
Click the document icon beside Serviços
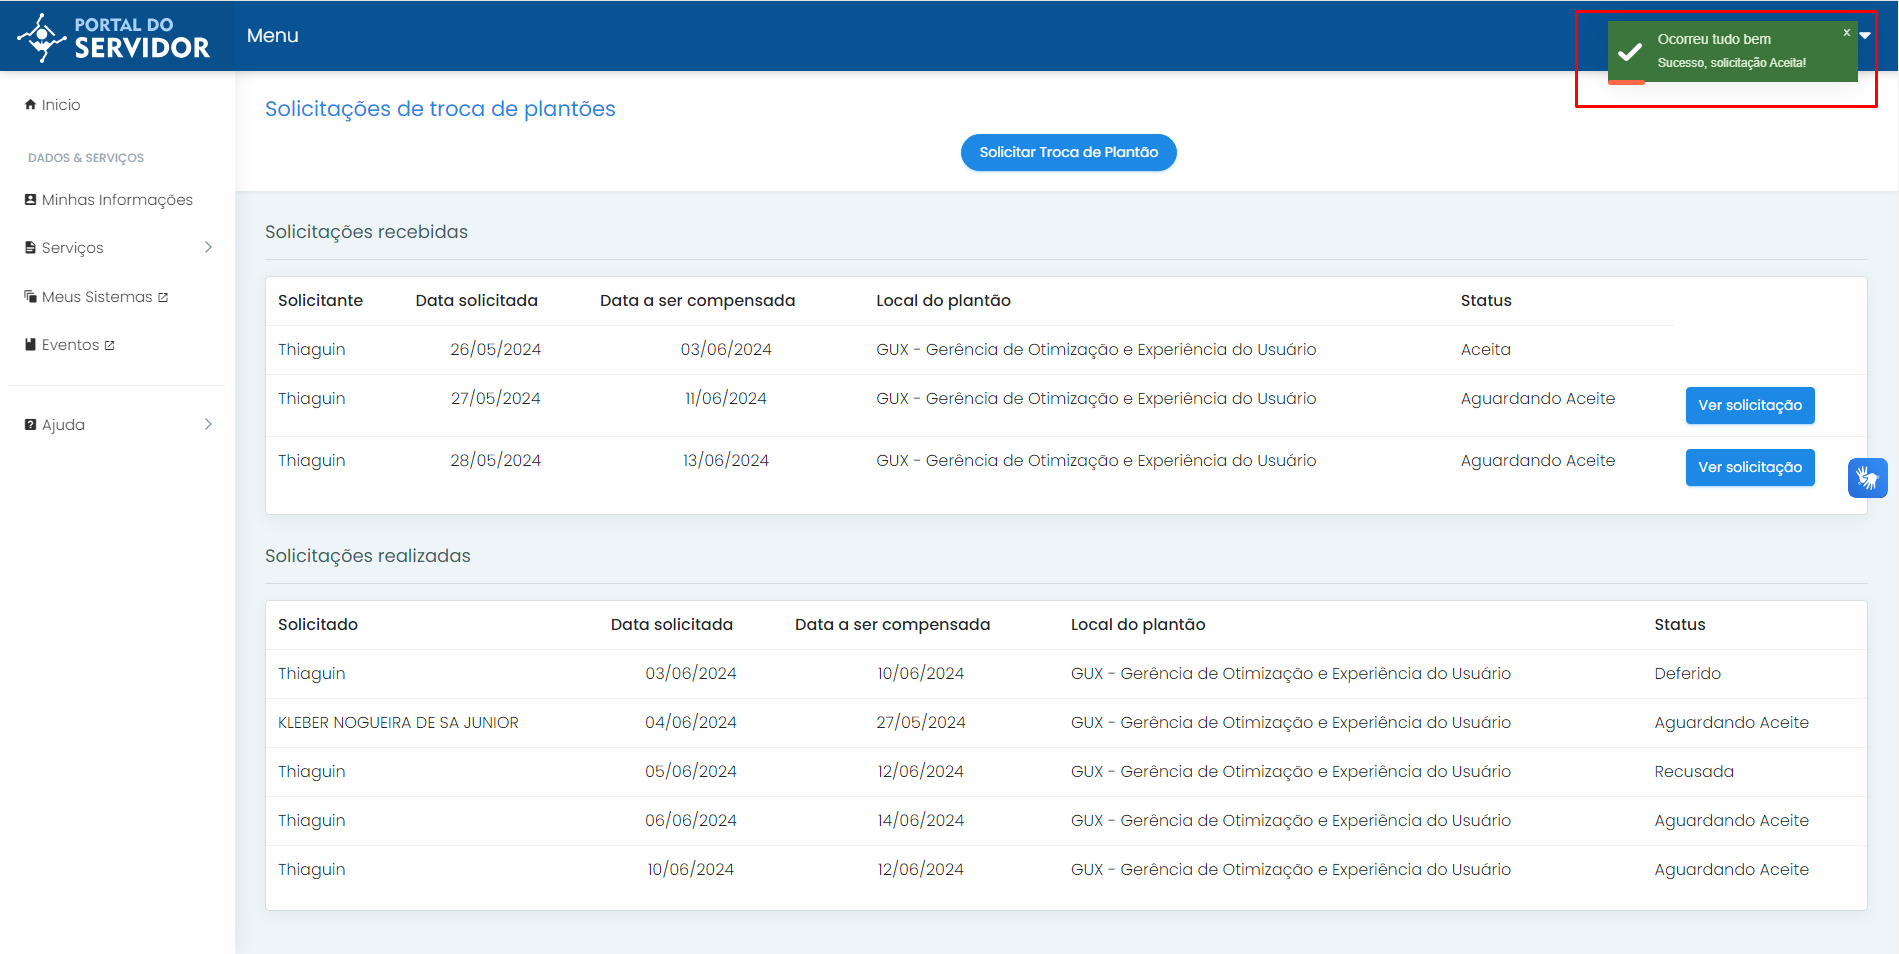(30, 247)
